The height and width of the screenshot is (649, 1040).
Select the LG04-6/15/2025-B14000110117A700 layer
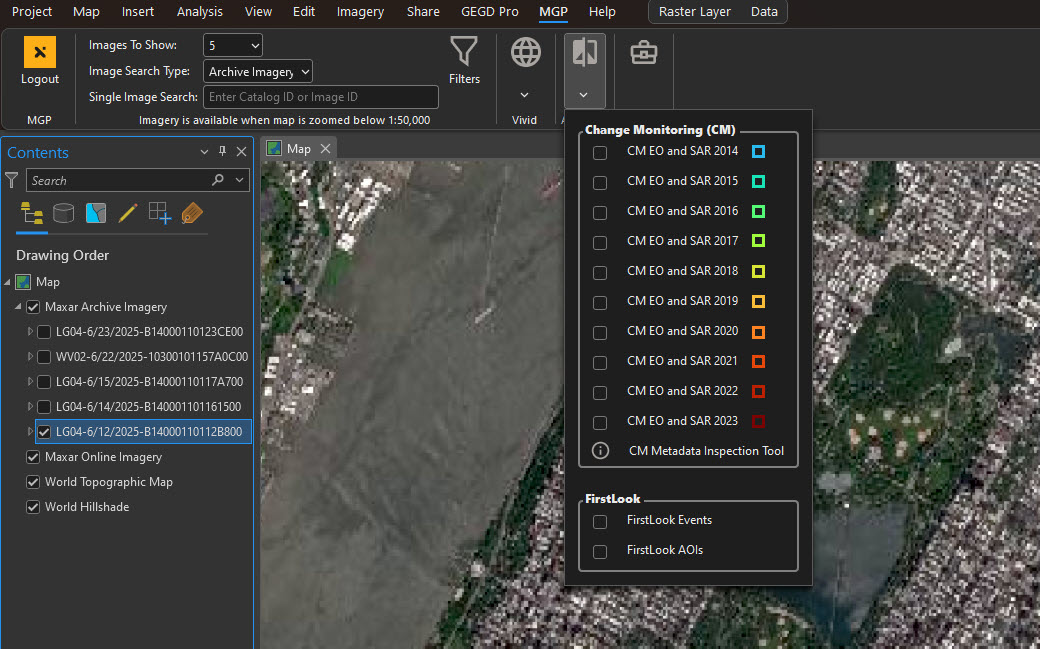pos(149,382)
